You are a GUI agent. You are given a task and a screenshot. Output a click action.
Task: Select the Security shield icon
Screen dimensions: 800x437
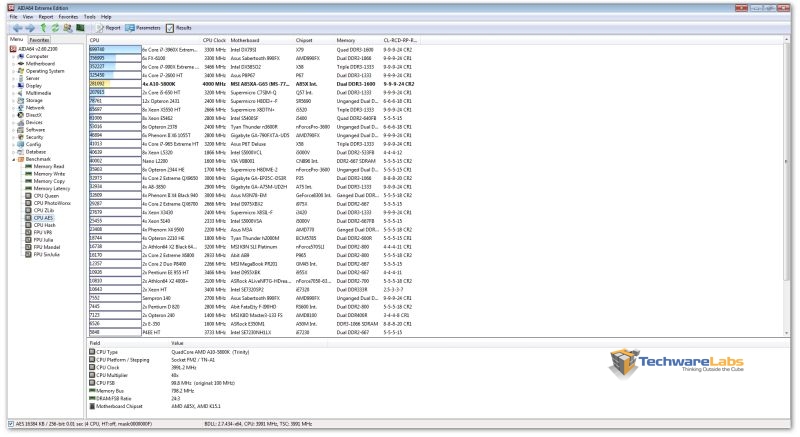point(21,137)
